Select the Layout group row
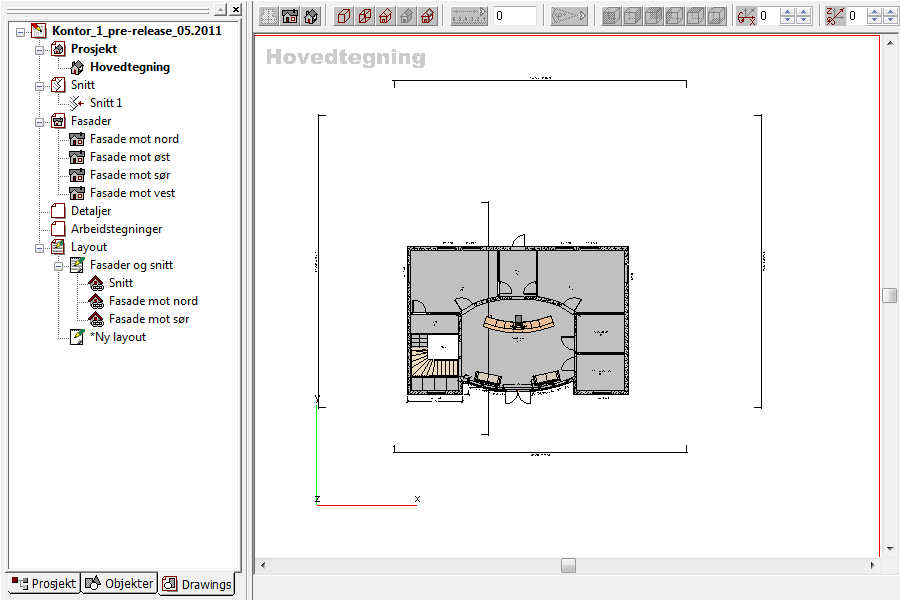The height and width of the screenshot is (600, 900). tap(88, 247)
